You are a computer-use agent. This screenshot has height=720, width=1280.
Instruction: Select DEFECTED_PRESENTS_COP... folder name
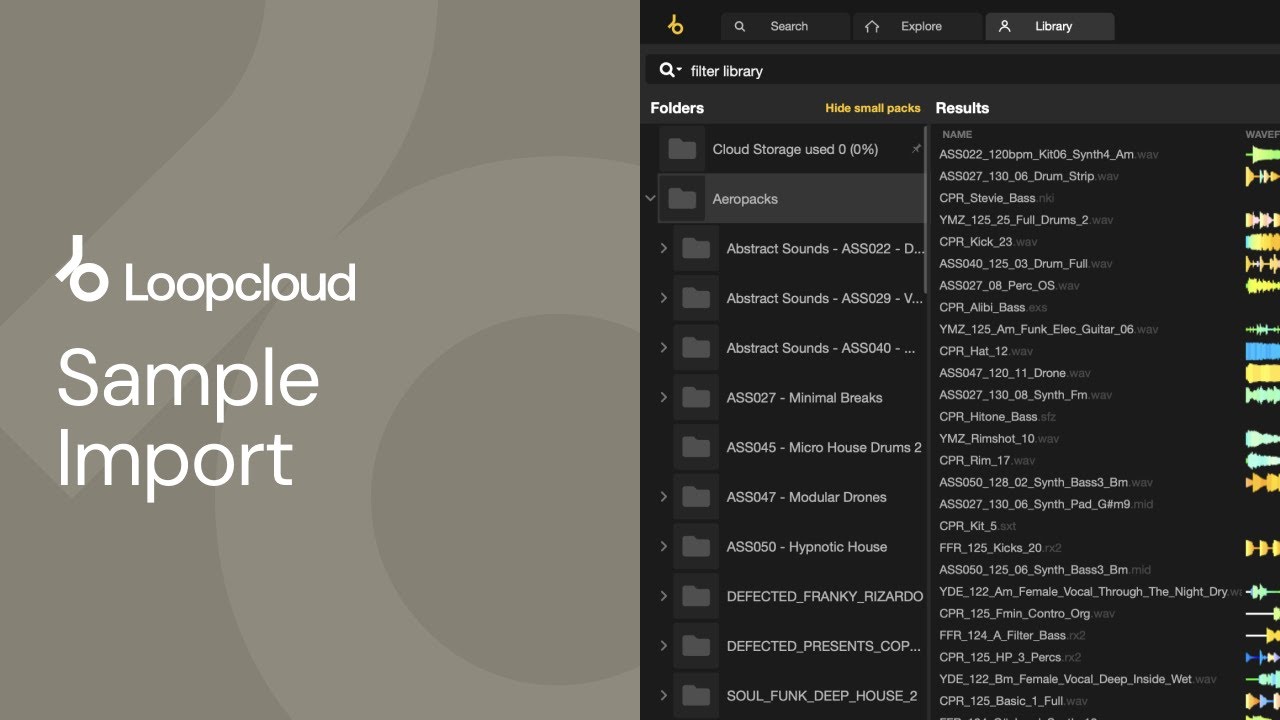coord(824,646)
